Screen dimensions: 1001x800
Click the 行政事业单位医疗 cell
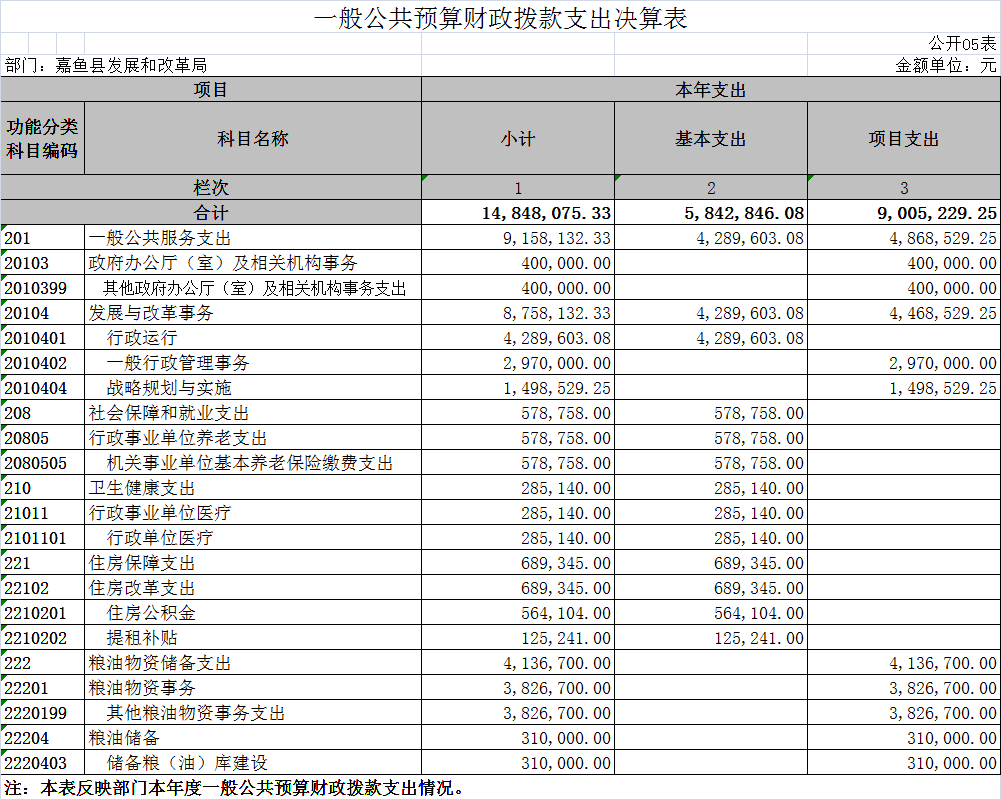(253, 512)
